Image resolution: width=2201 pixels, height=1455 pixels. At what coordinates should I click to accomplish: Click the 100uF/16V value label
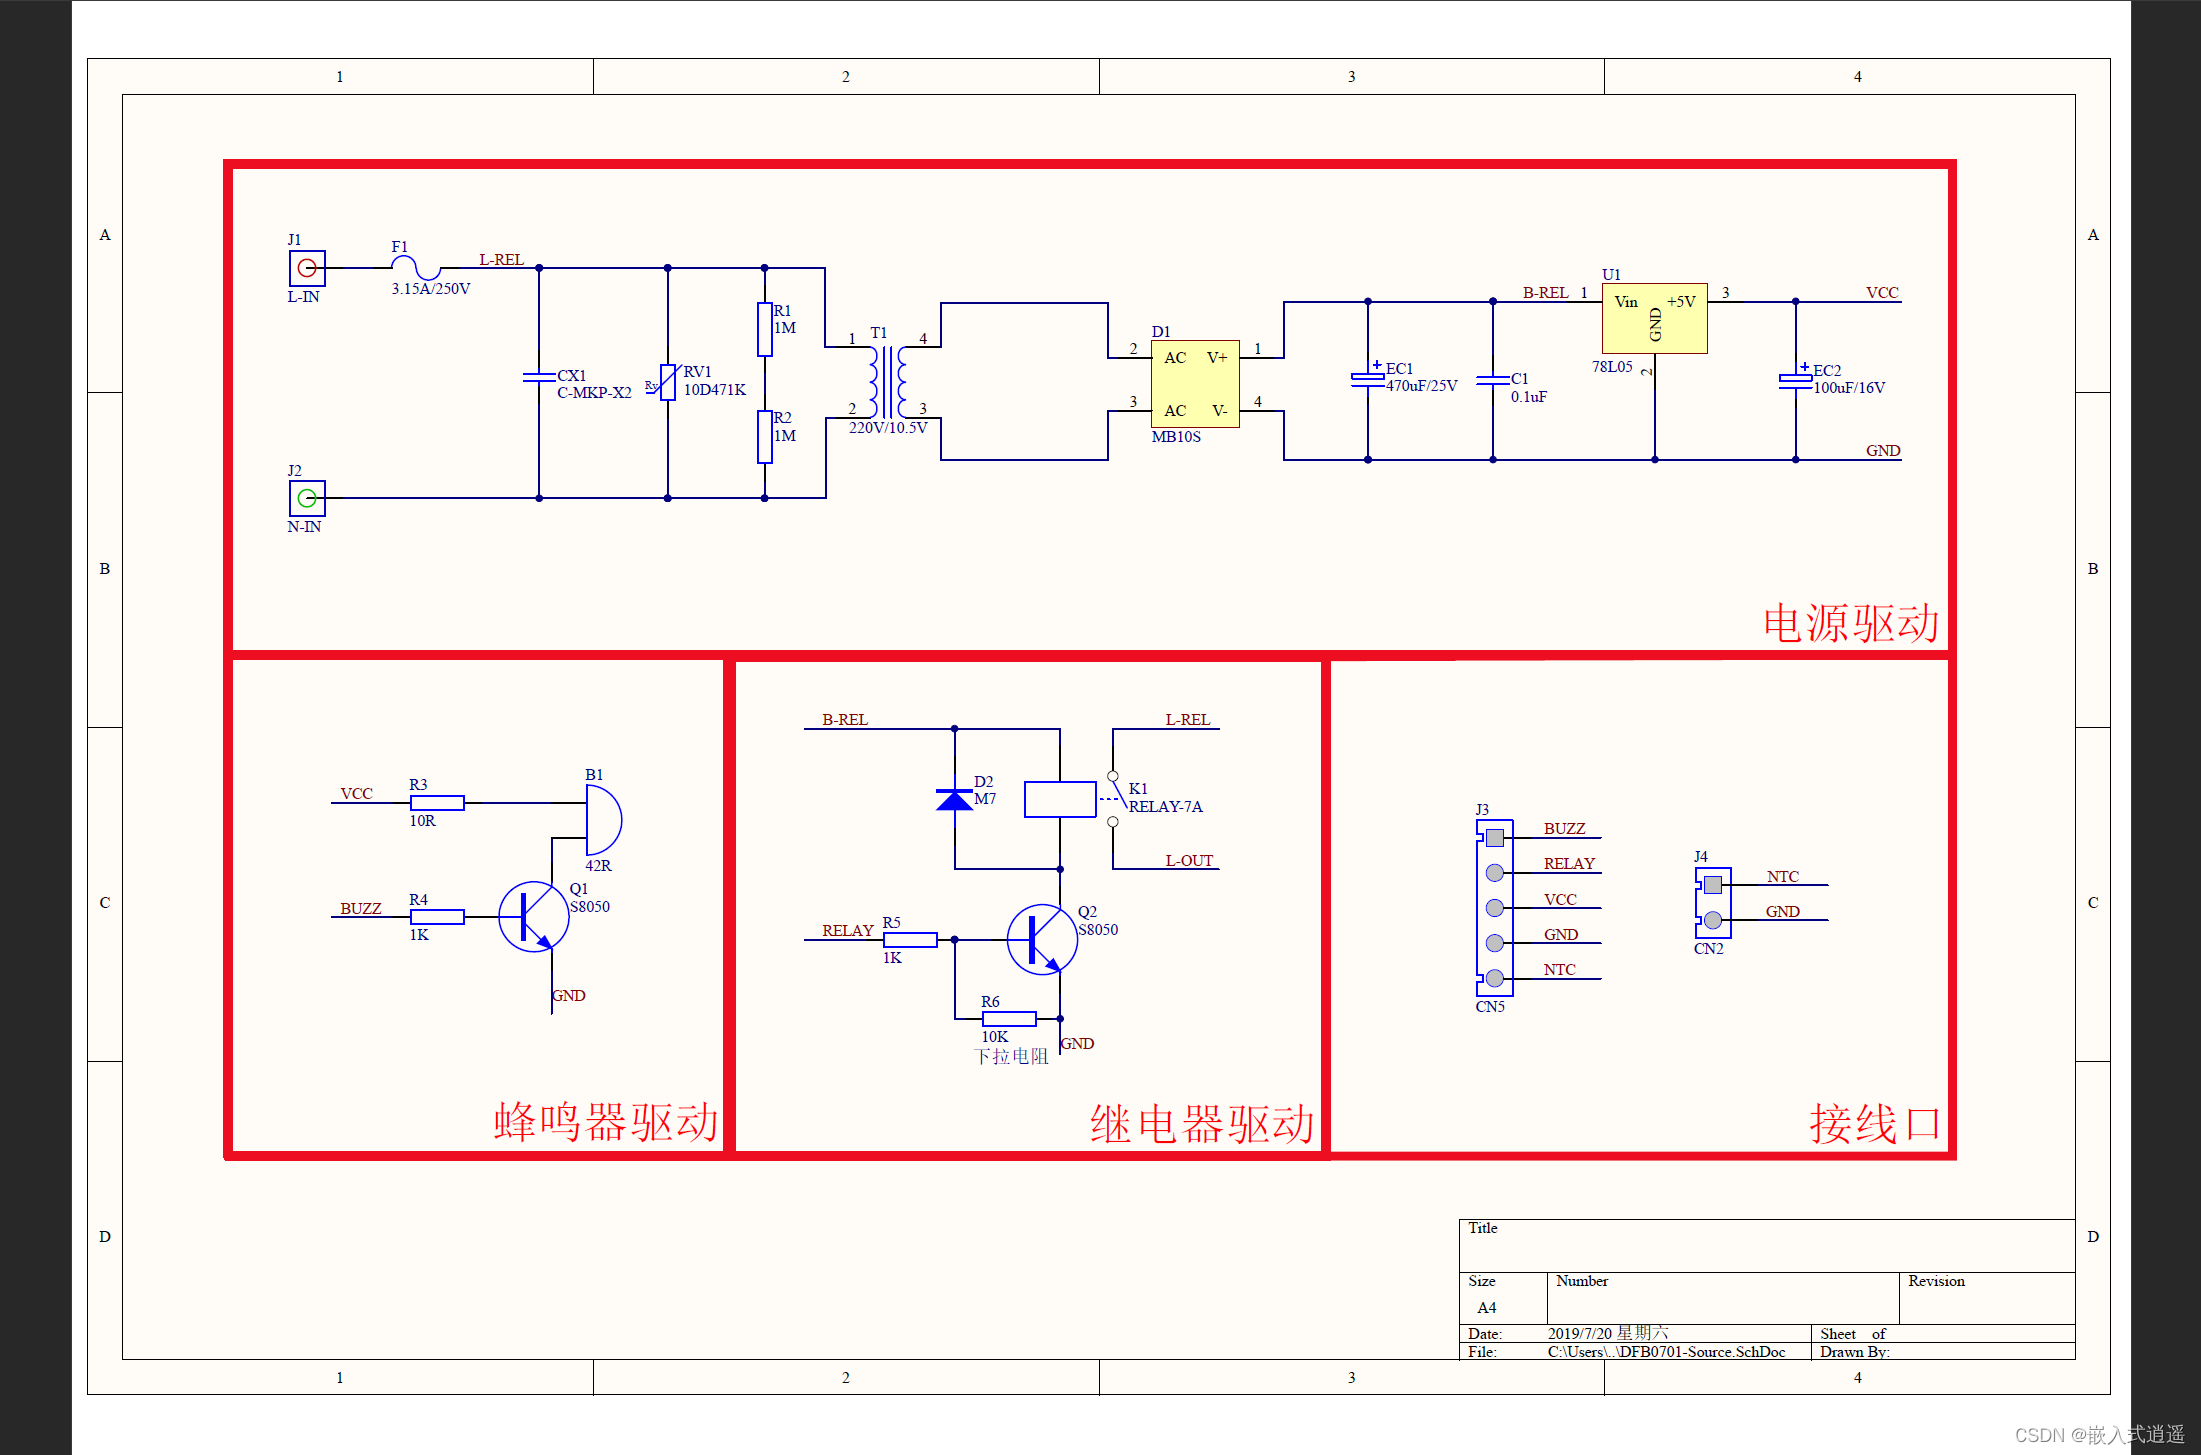click(1849, 388)
